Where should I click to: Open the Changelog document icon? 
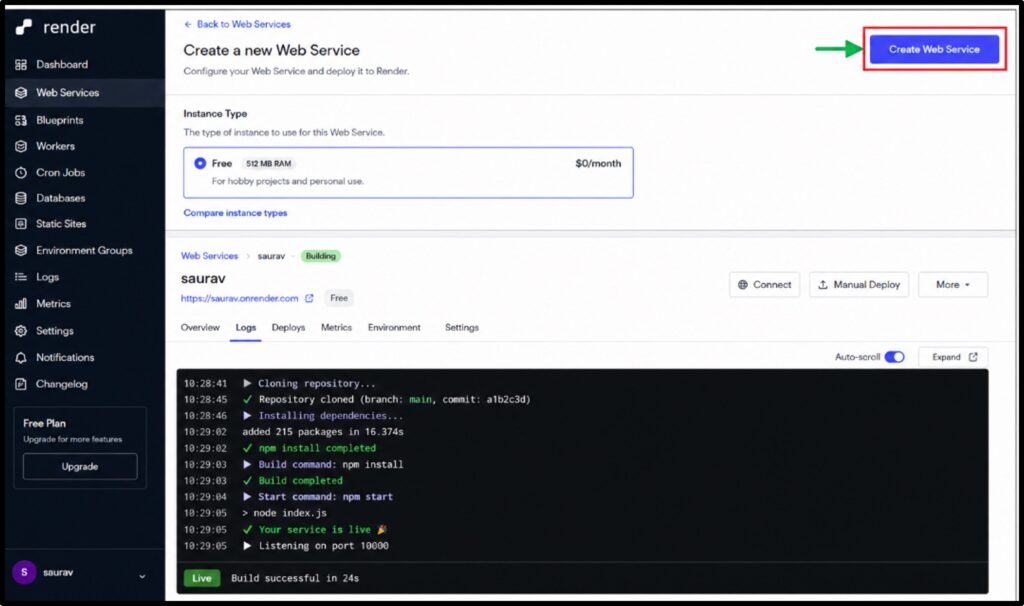[x=21, y=384]
